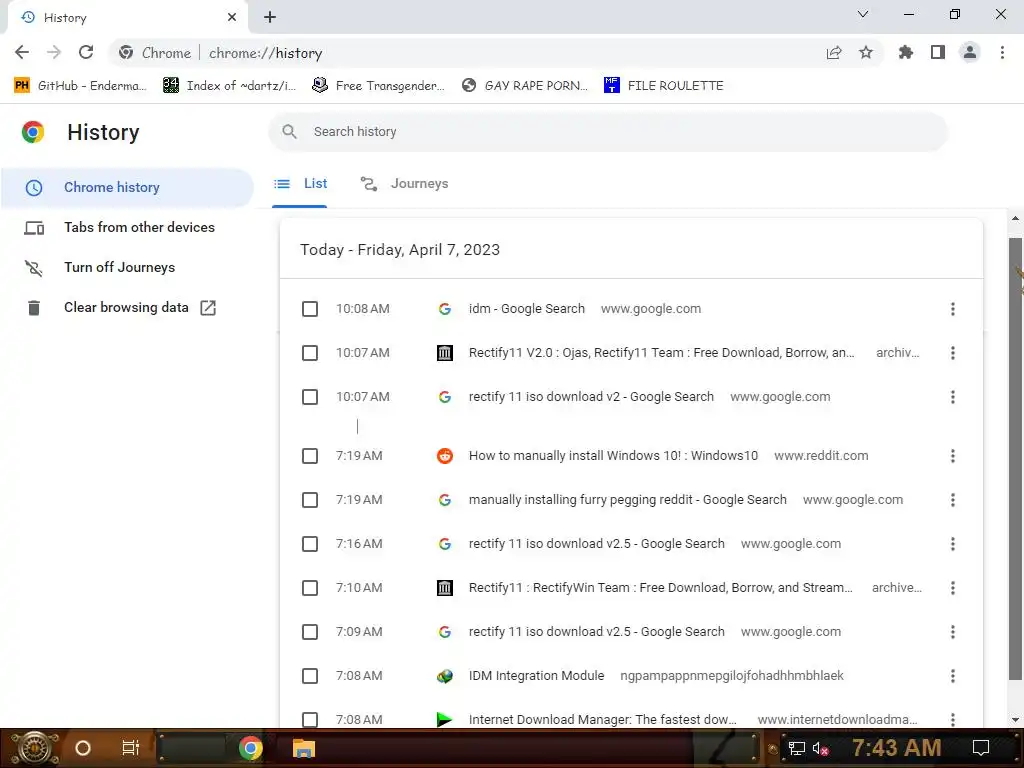Screen dimensions: 1024x768
Task: Open How to manually install Windows 10 link
Action: coord(613,456)
